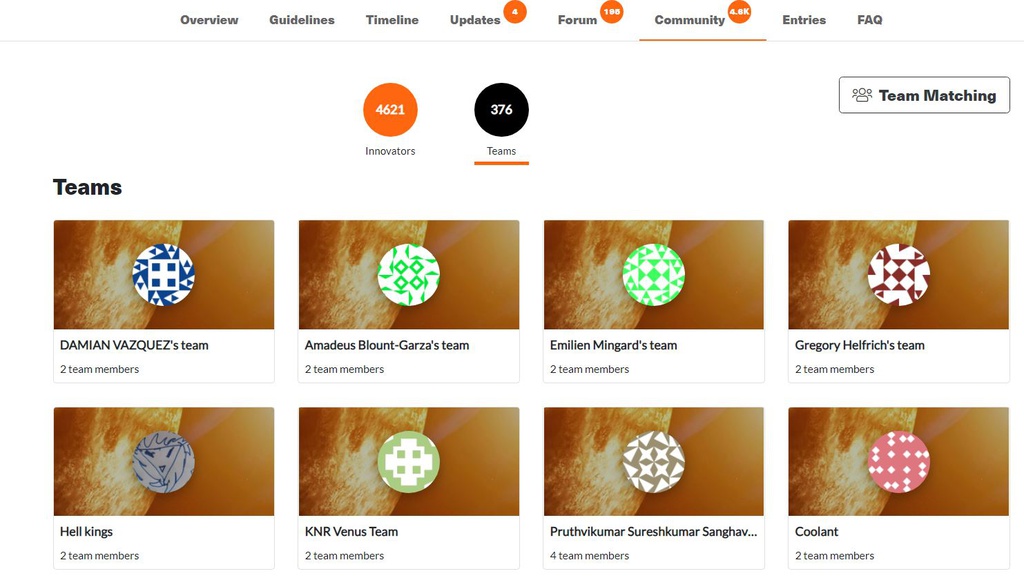Select the Entries tab
1024x578 pixels.
click(804, 20)
